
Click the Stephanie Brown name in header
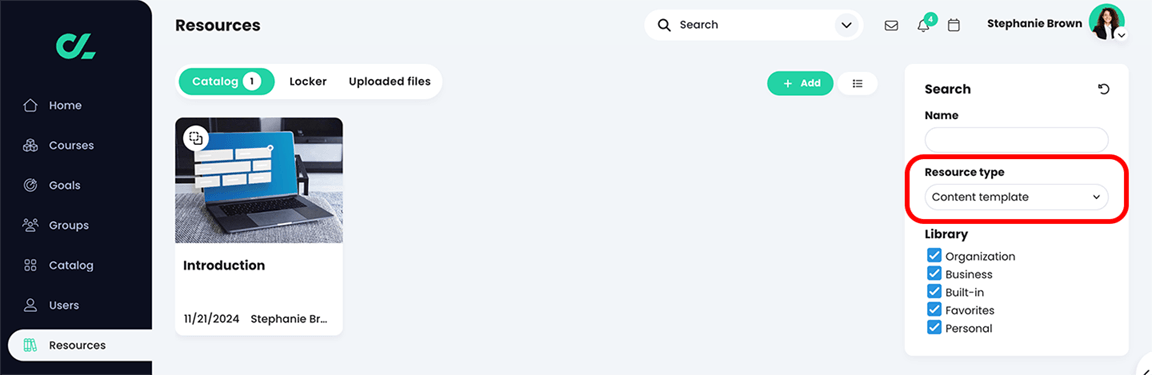coord(1034,24)
